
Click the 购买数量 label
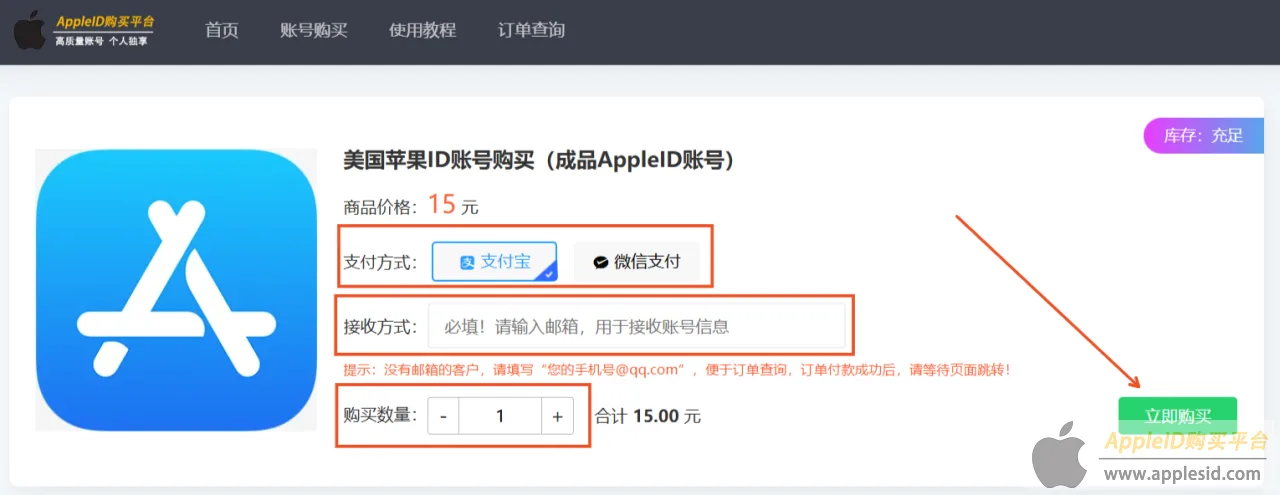coord(380,415)
